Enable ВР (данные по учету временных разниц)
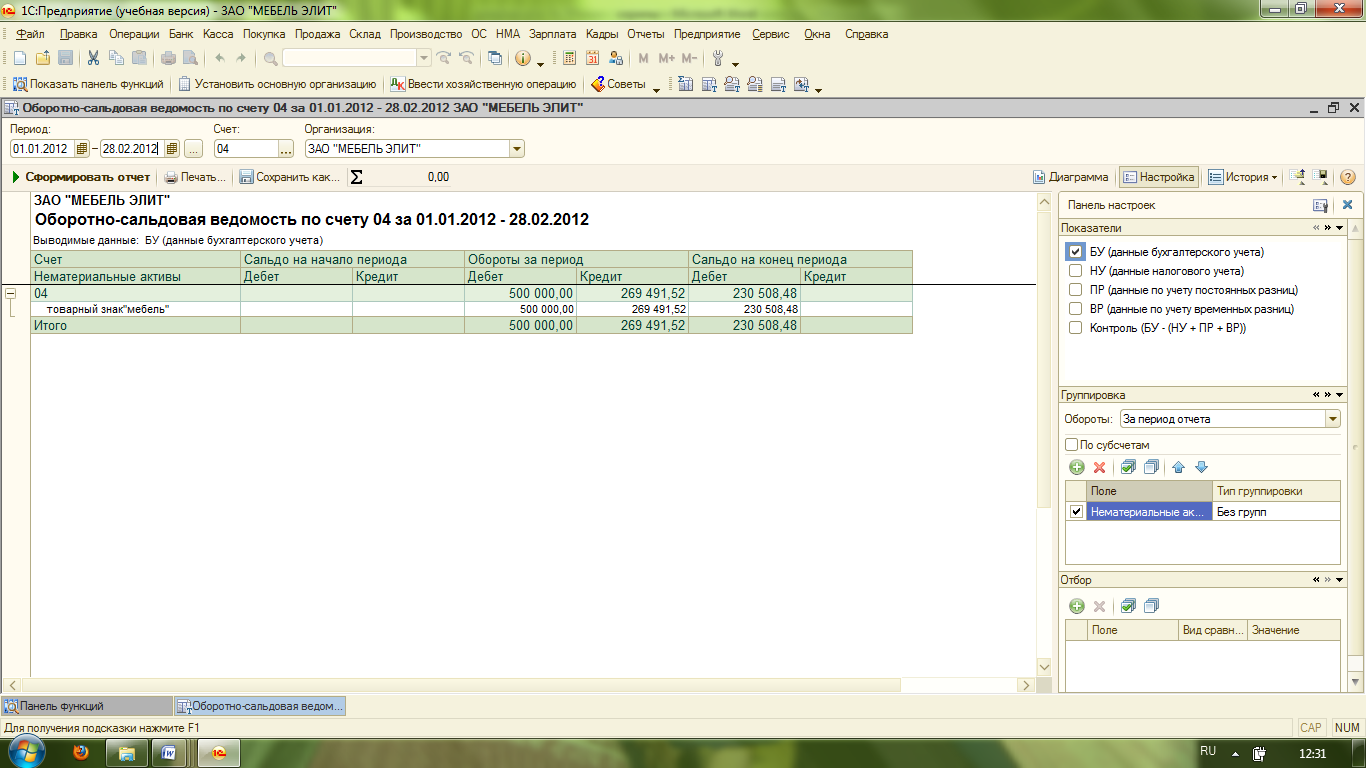This screenshot has width=1366, height=768. pos(1075,309)
